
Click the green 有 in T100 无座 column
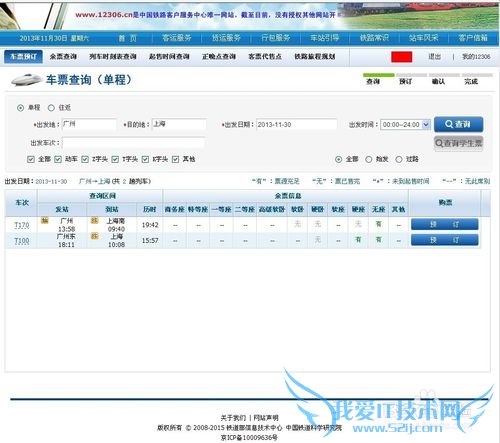[x=378, y=240]
